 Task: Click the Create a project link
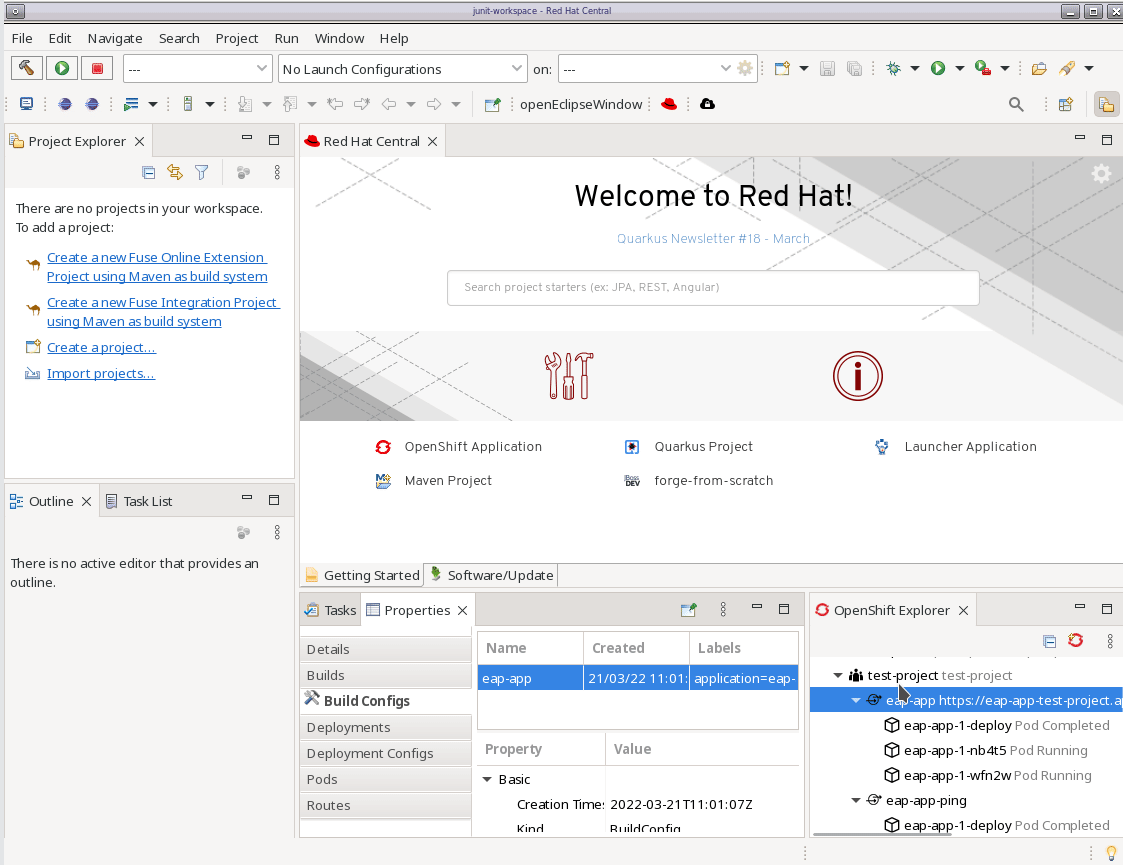(101, 347)
